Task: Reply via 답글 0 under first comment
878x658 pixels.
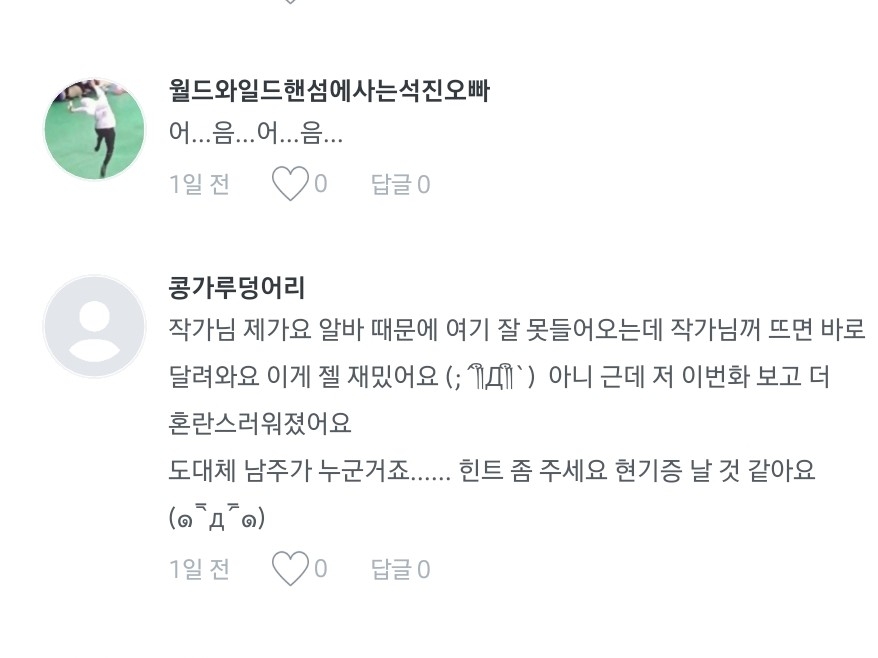Action: click(x=400, y=184)
